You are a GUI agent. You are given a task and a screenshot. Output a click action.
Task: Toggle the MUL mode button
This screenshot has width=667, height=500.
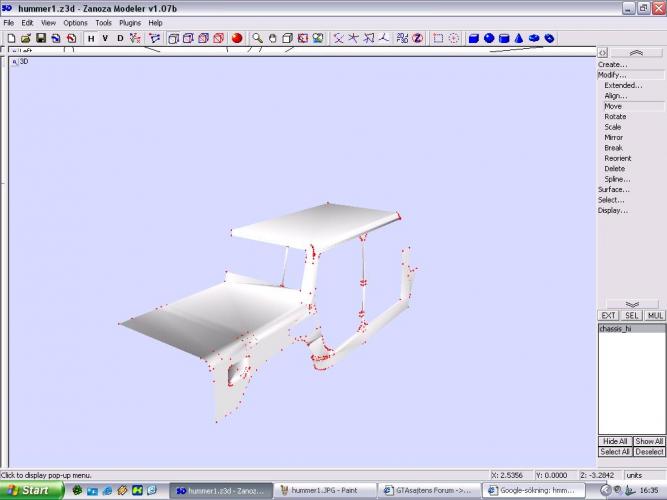tap(654, 316)
